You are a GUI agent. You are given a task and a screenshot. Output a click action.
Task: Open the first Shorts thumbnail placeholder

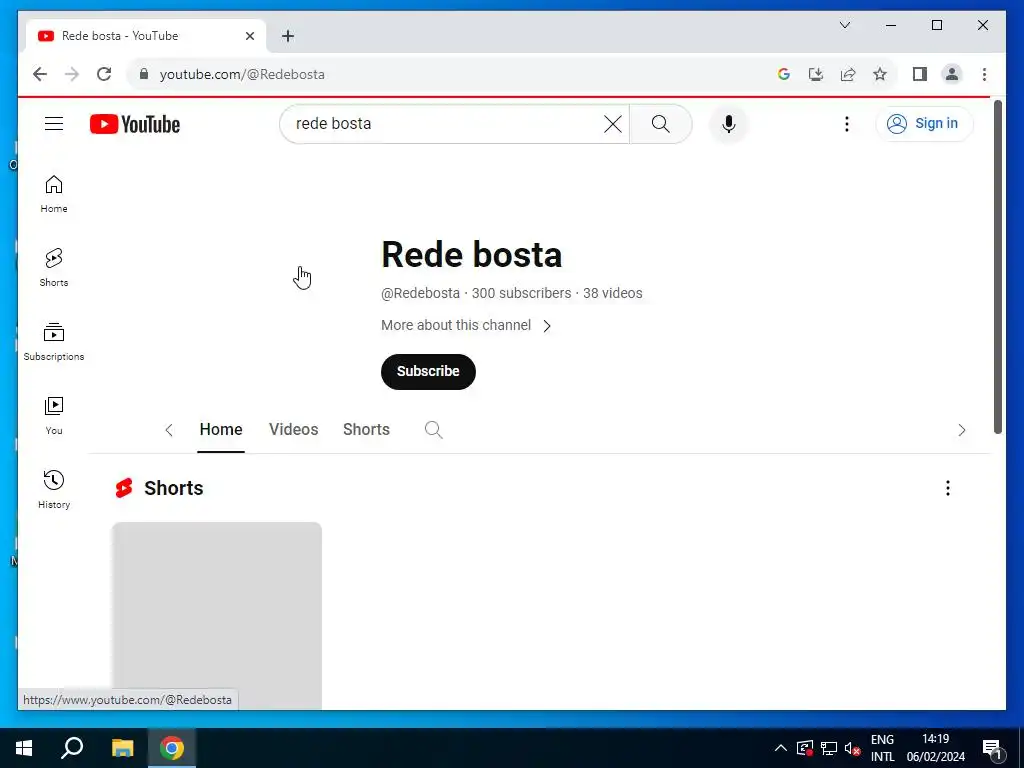click(217, 615)
